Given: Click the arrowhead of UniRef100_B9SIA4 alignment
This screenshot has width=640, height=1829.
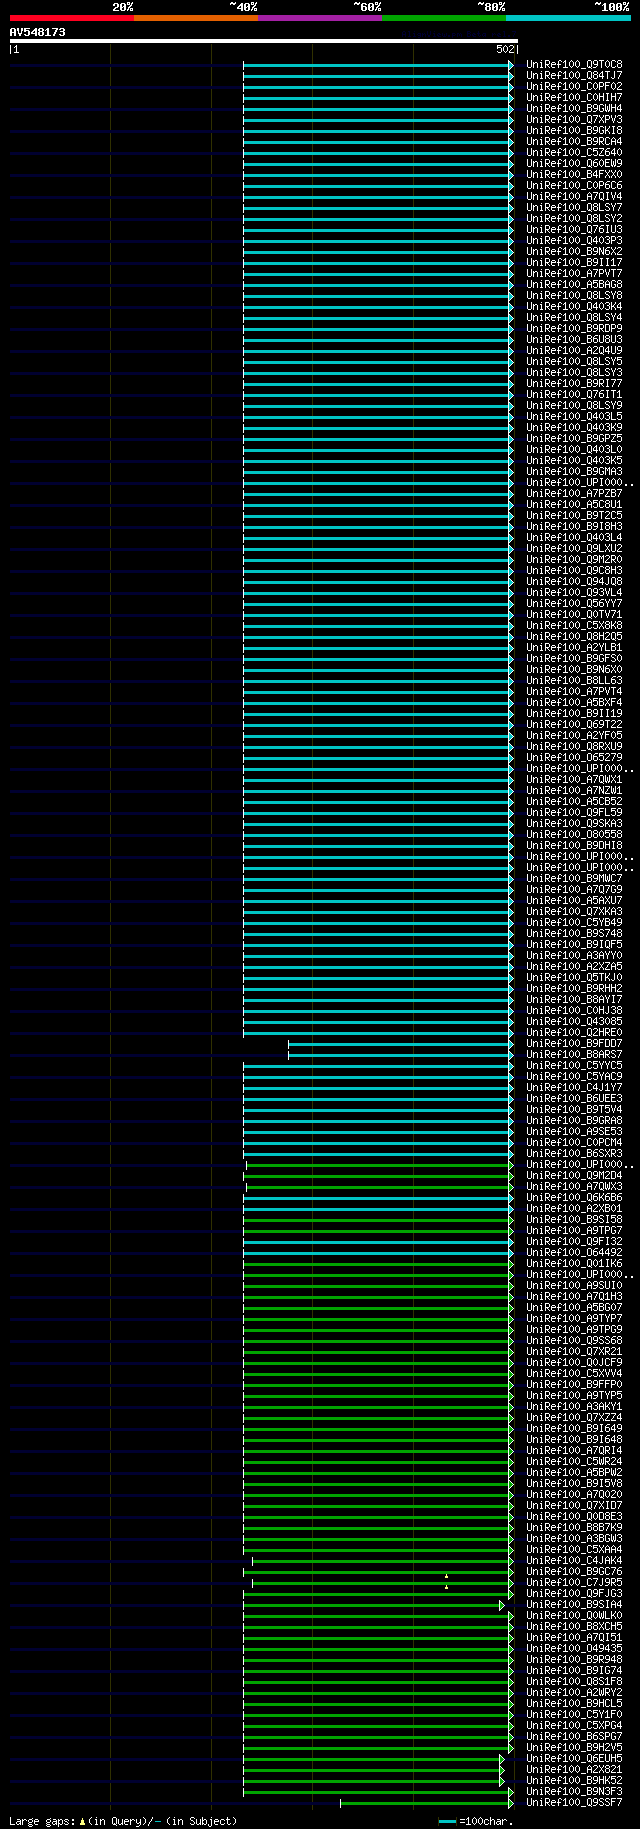Looking at the screenshot, I should point(502,1605).
